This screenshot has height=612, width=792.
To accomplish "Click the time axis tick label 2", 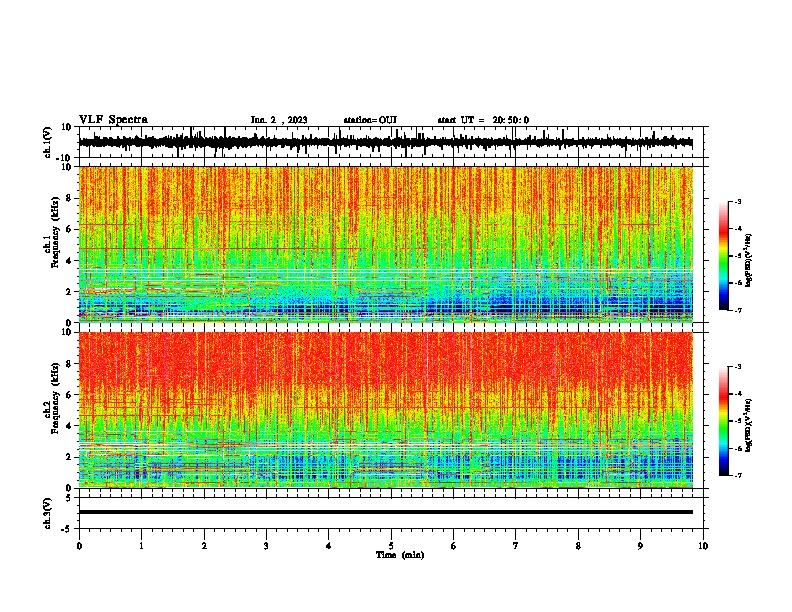I will [204, 546].
